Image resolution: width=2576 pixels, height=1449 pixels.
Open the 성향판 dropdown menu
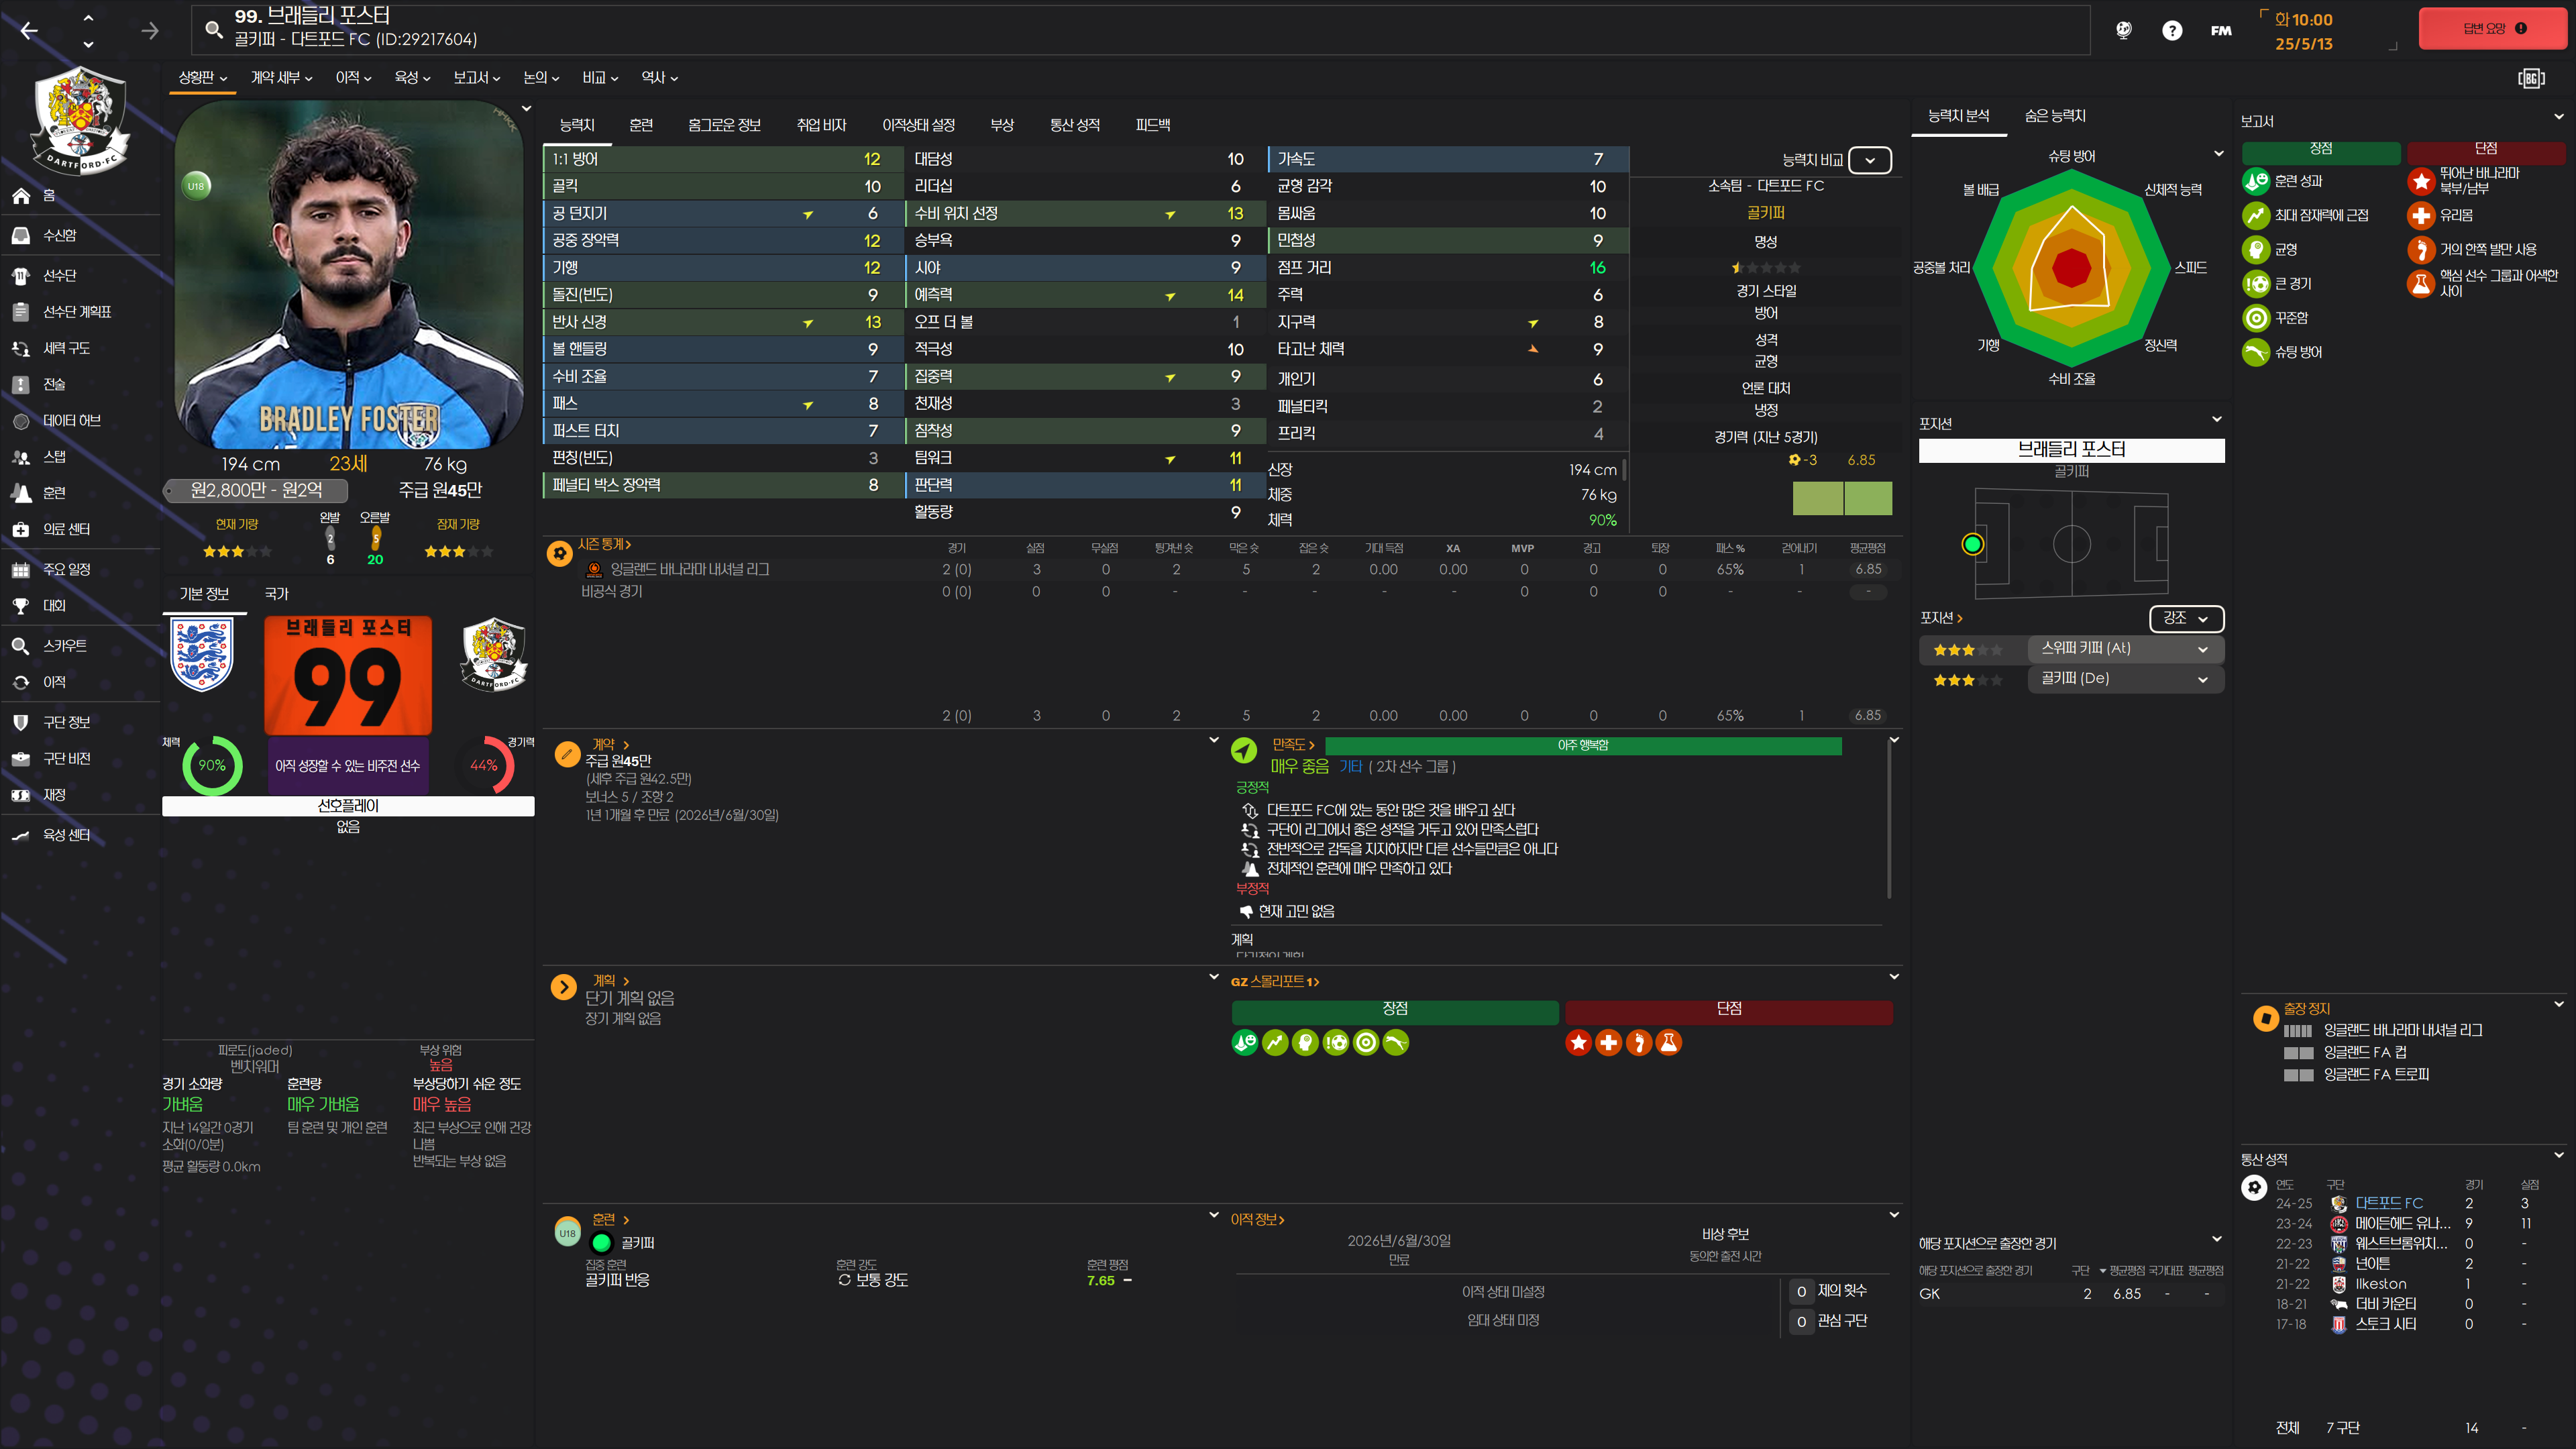pyautogui.click(x=203, y=77)
